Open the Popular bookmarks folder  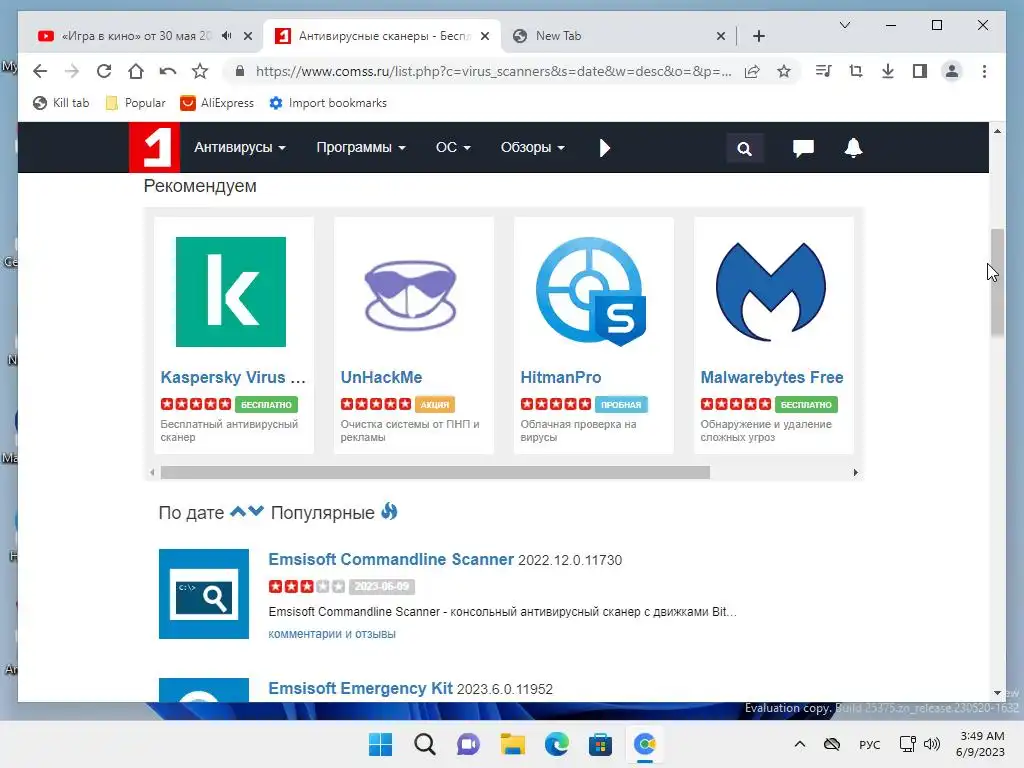[135, 103]
